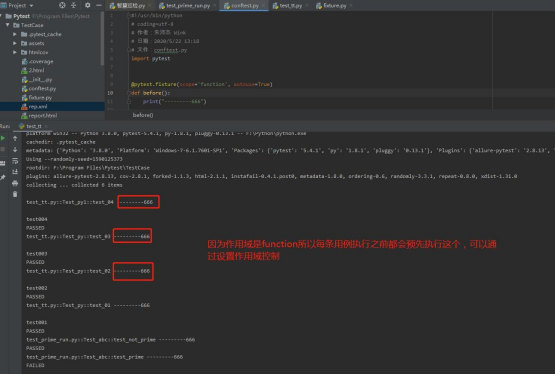Close the conftest.py editor tab
555x375 pixels.
263,6
